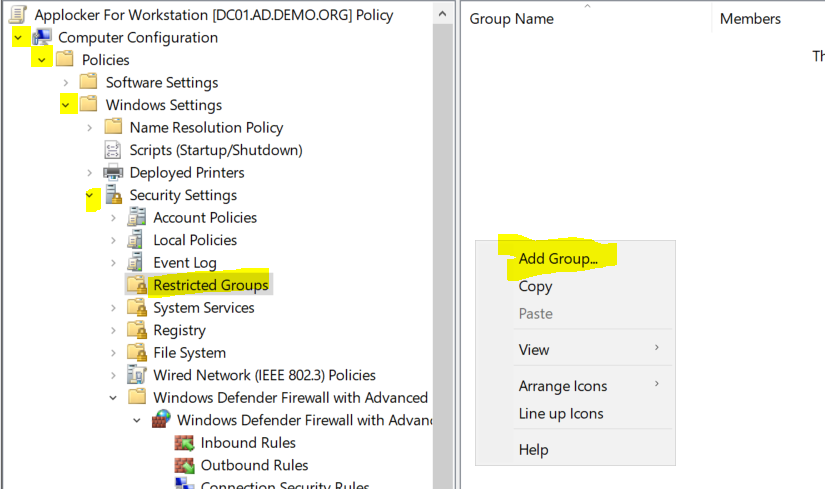
Task: Expand the Wired Network (IEEE 802.3) Policies node
Action: pos(114,375)
